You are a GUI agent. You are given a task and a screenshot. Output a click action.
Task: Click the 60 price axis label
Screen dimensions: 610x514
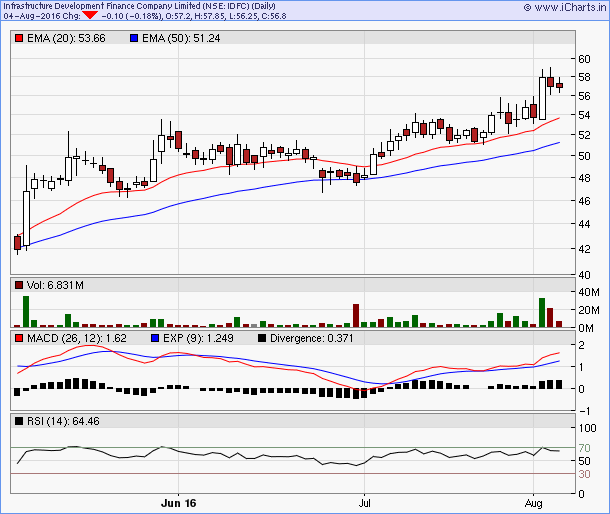pyautogui.click(x=584, y=59)
